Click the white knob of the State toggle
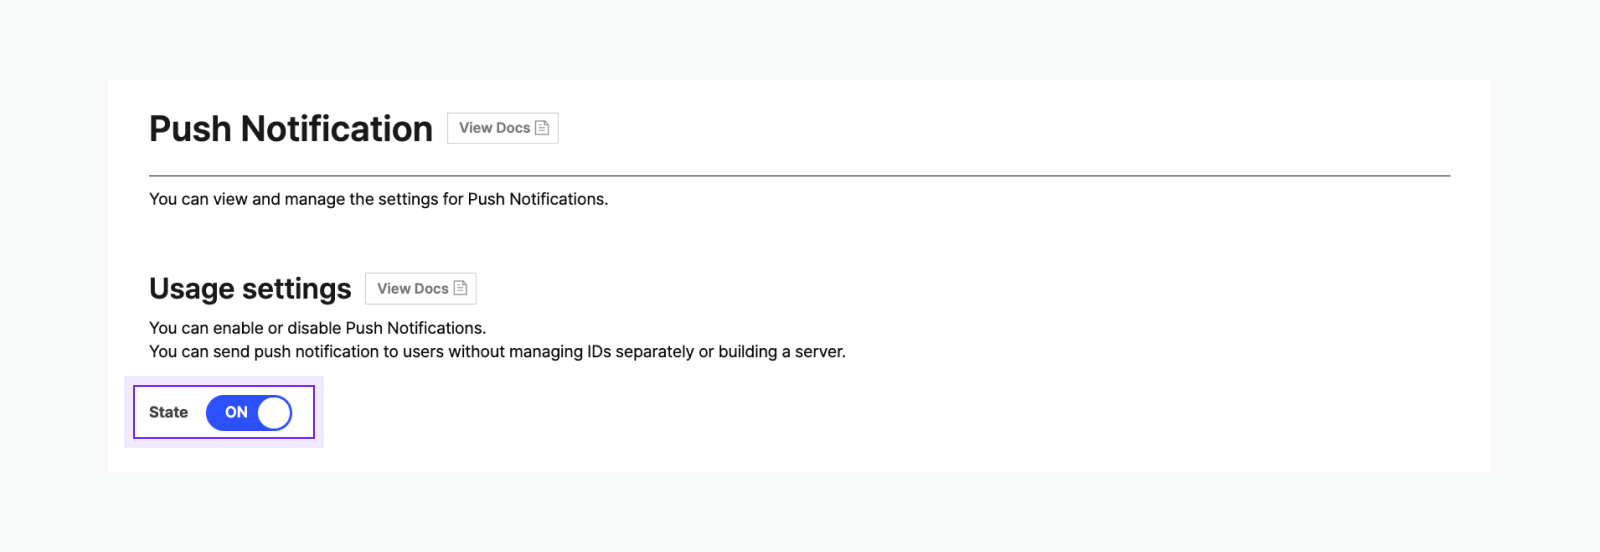 [274, 412]
